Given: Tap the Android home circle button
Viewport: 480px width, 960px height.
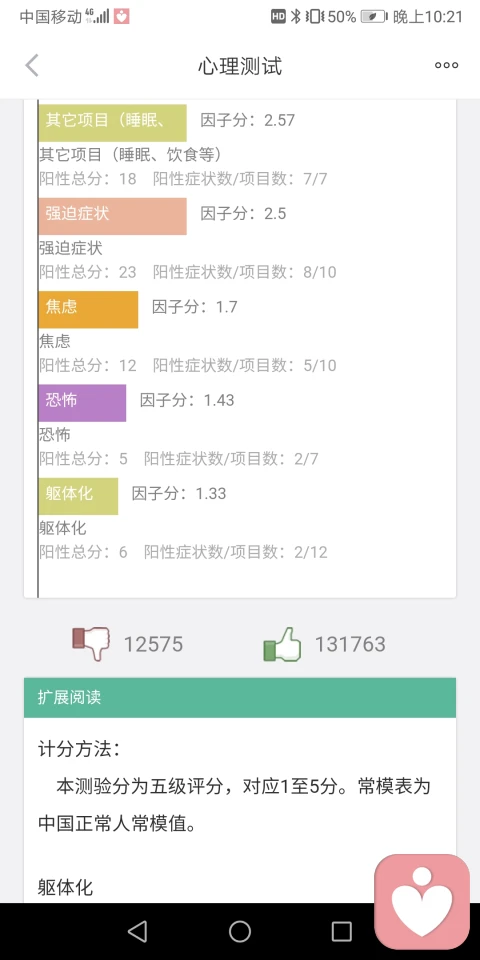Looking at the screenshot, I should pos(240,931).
